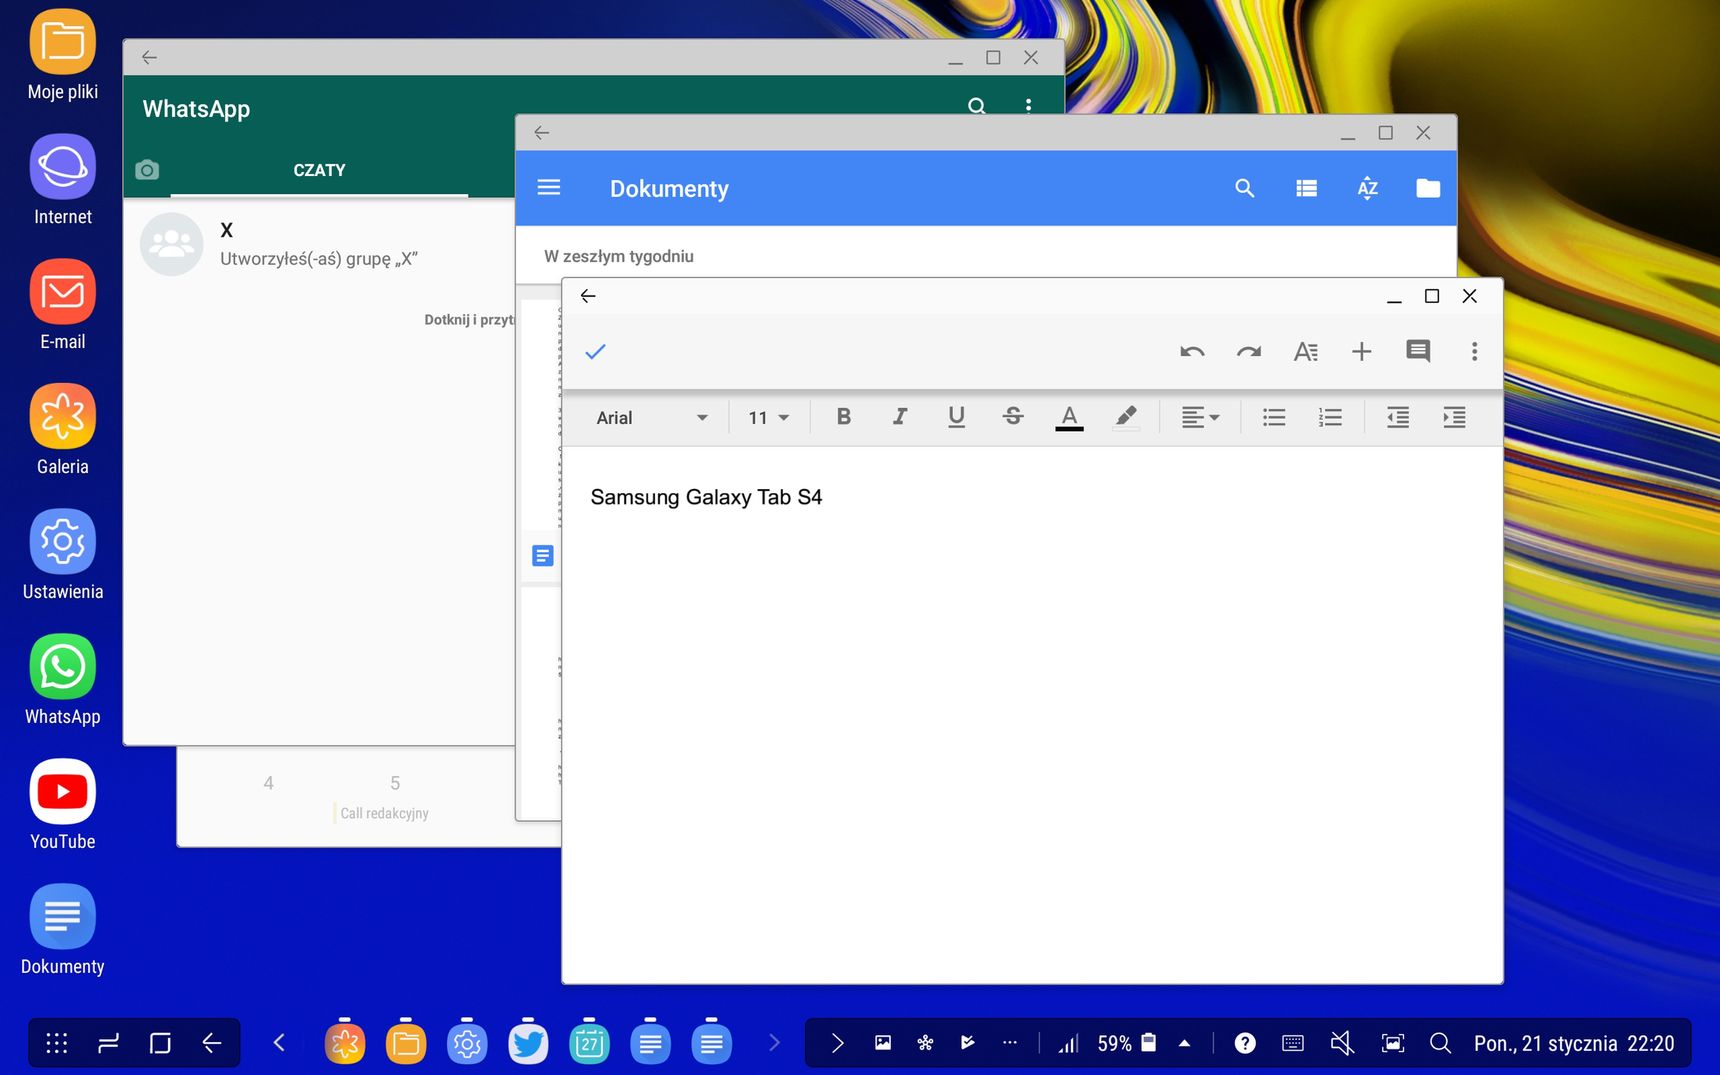Viewport: 1720px width, 1075px height.
Task: Undo last edit in document
Action: click(x=1192, y=351)
